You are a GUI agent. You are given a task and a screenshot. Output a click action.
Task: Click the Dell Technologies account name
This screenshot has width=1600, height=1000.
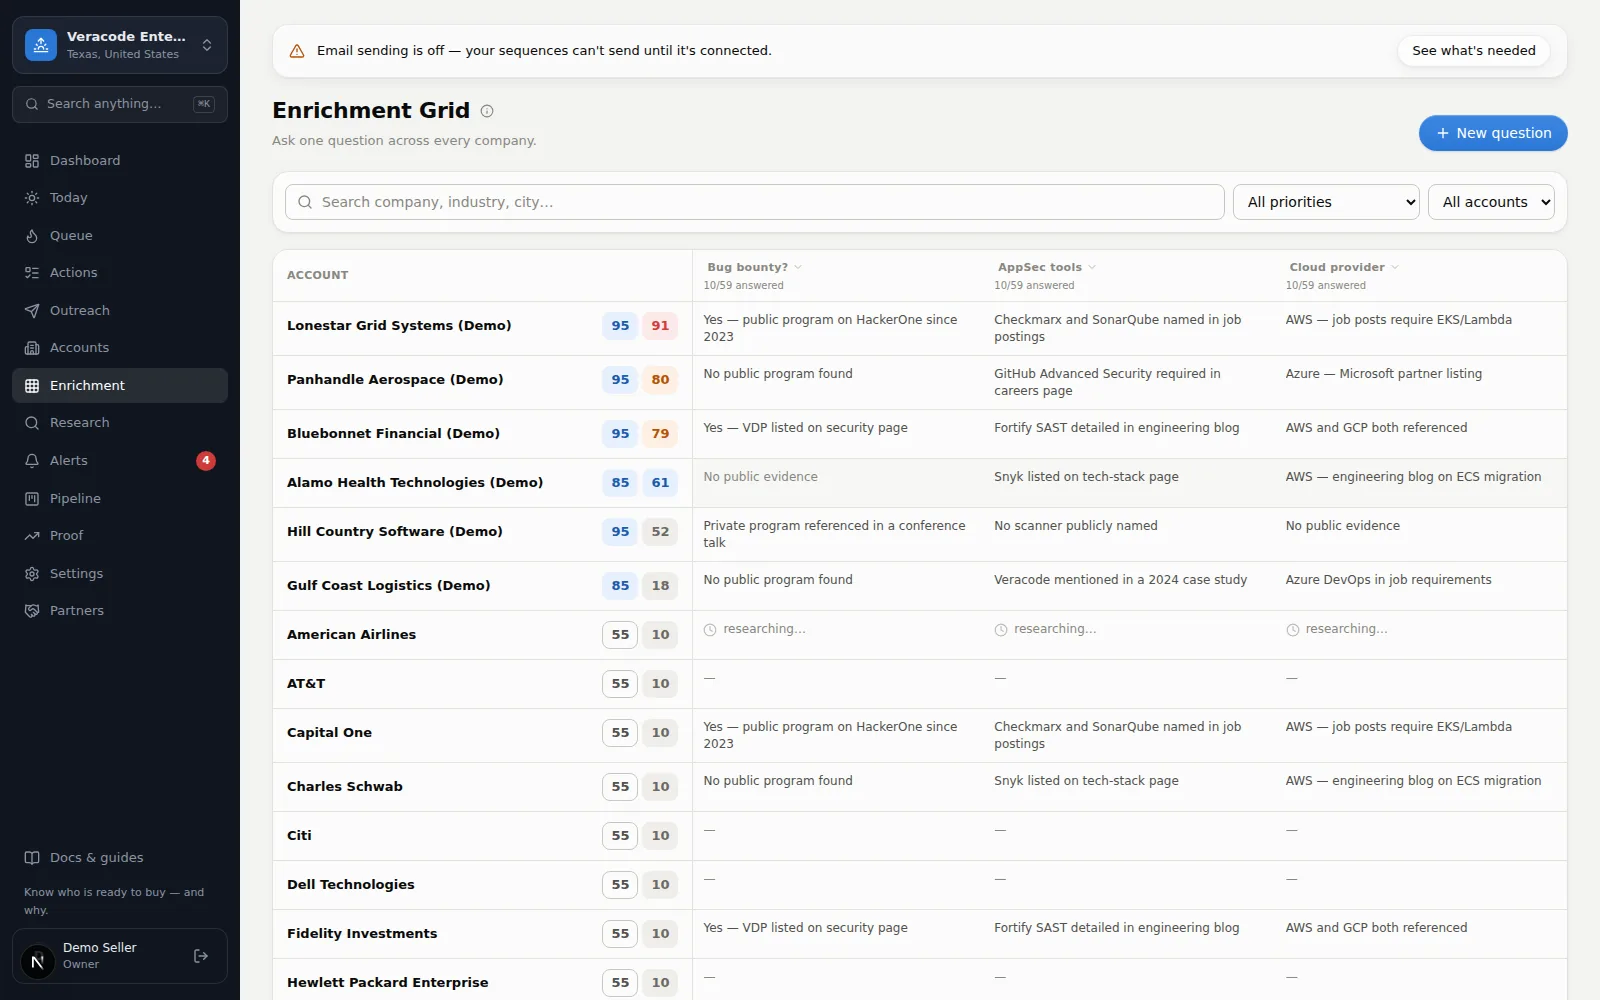point(351,885)
